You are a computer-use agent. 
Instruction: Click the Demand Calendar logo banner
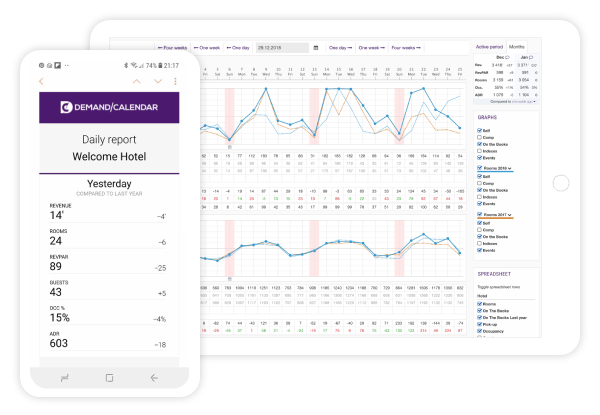[109, 106]
